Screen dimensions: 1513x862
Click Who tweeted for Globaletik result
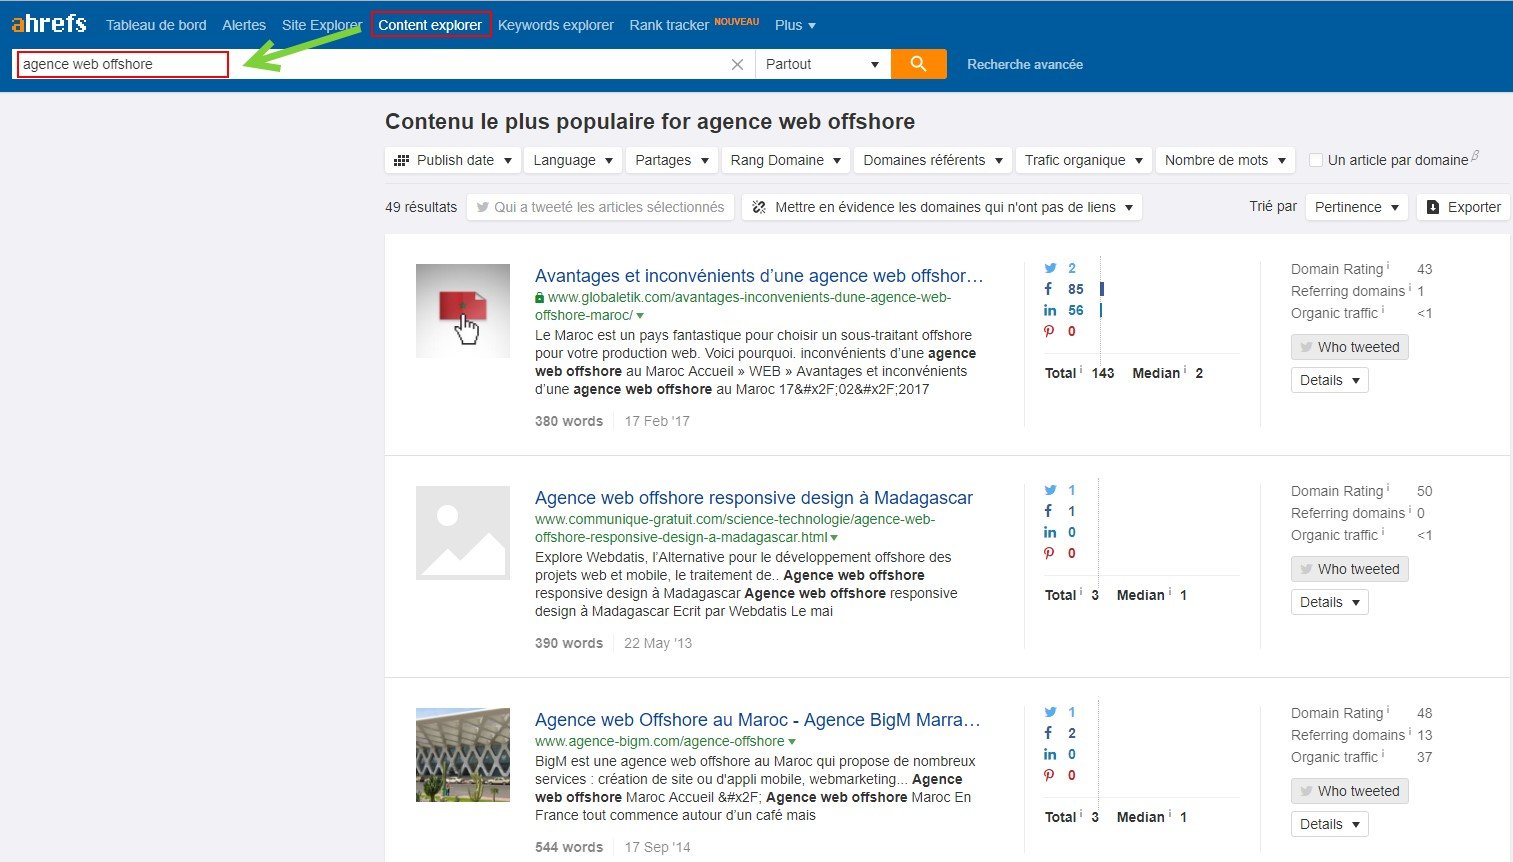(1349, 347)
